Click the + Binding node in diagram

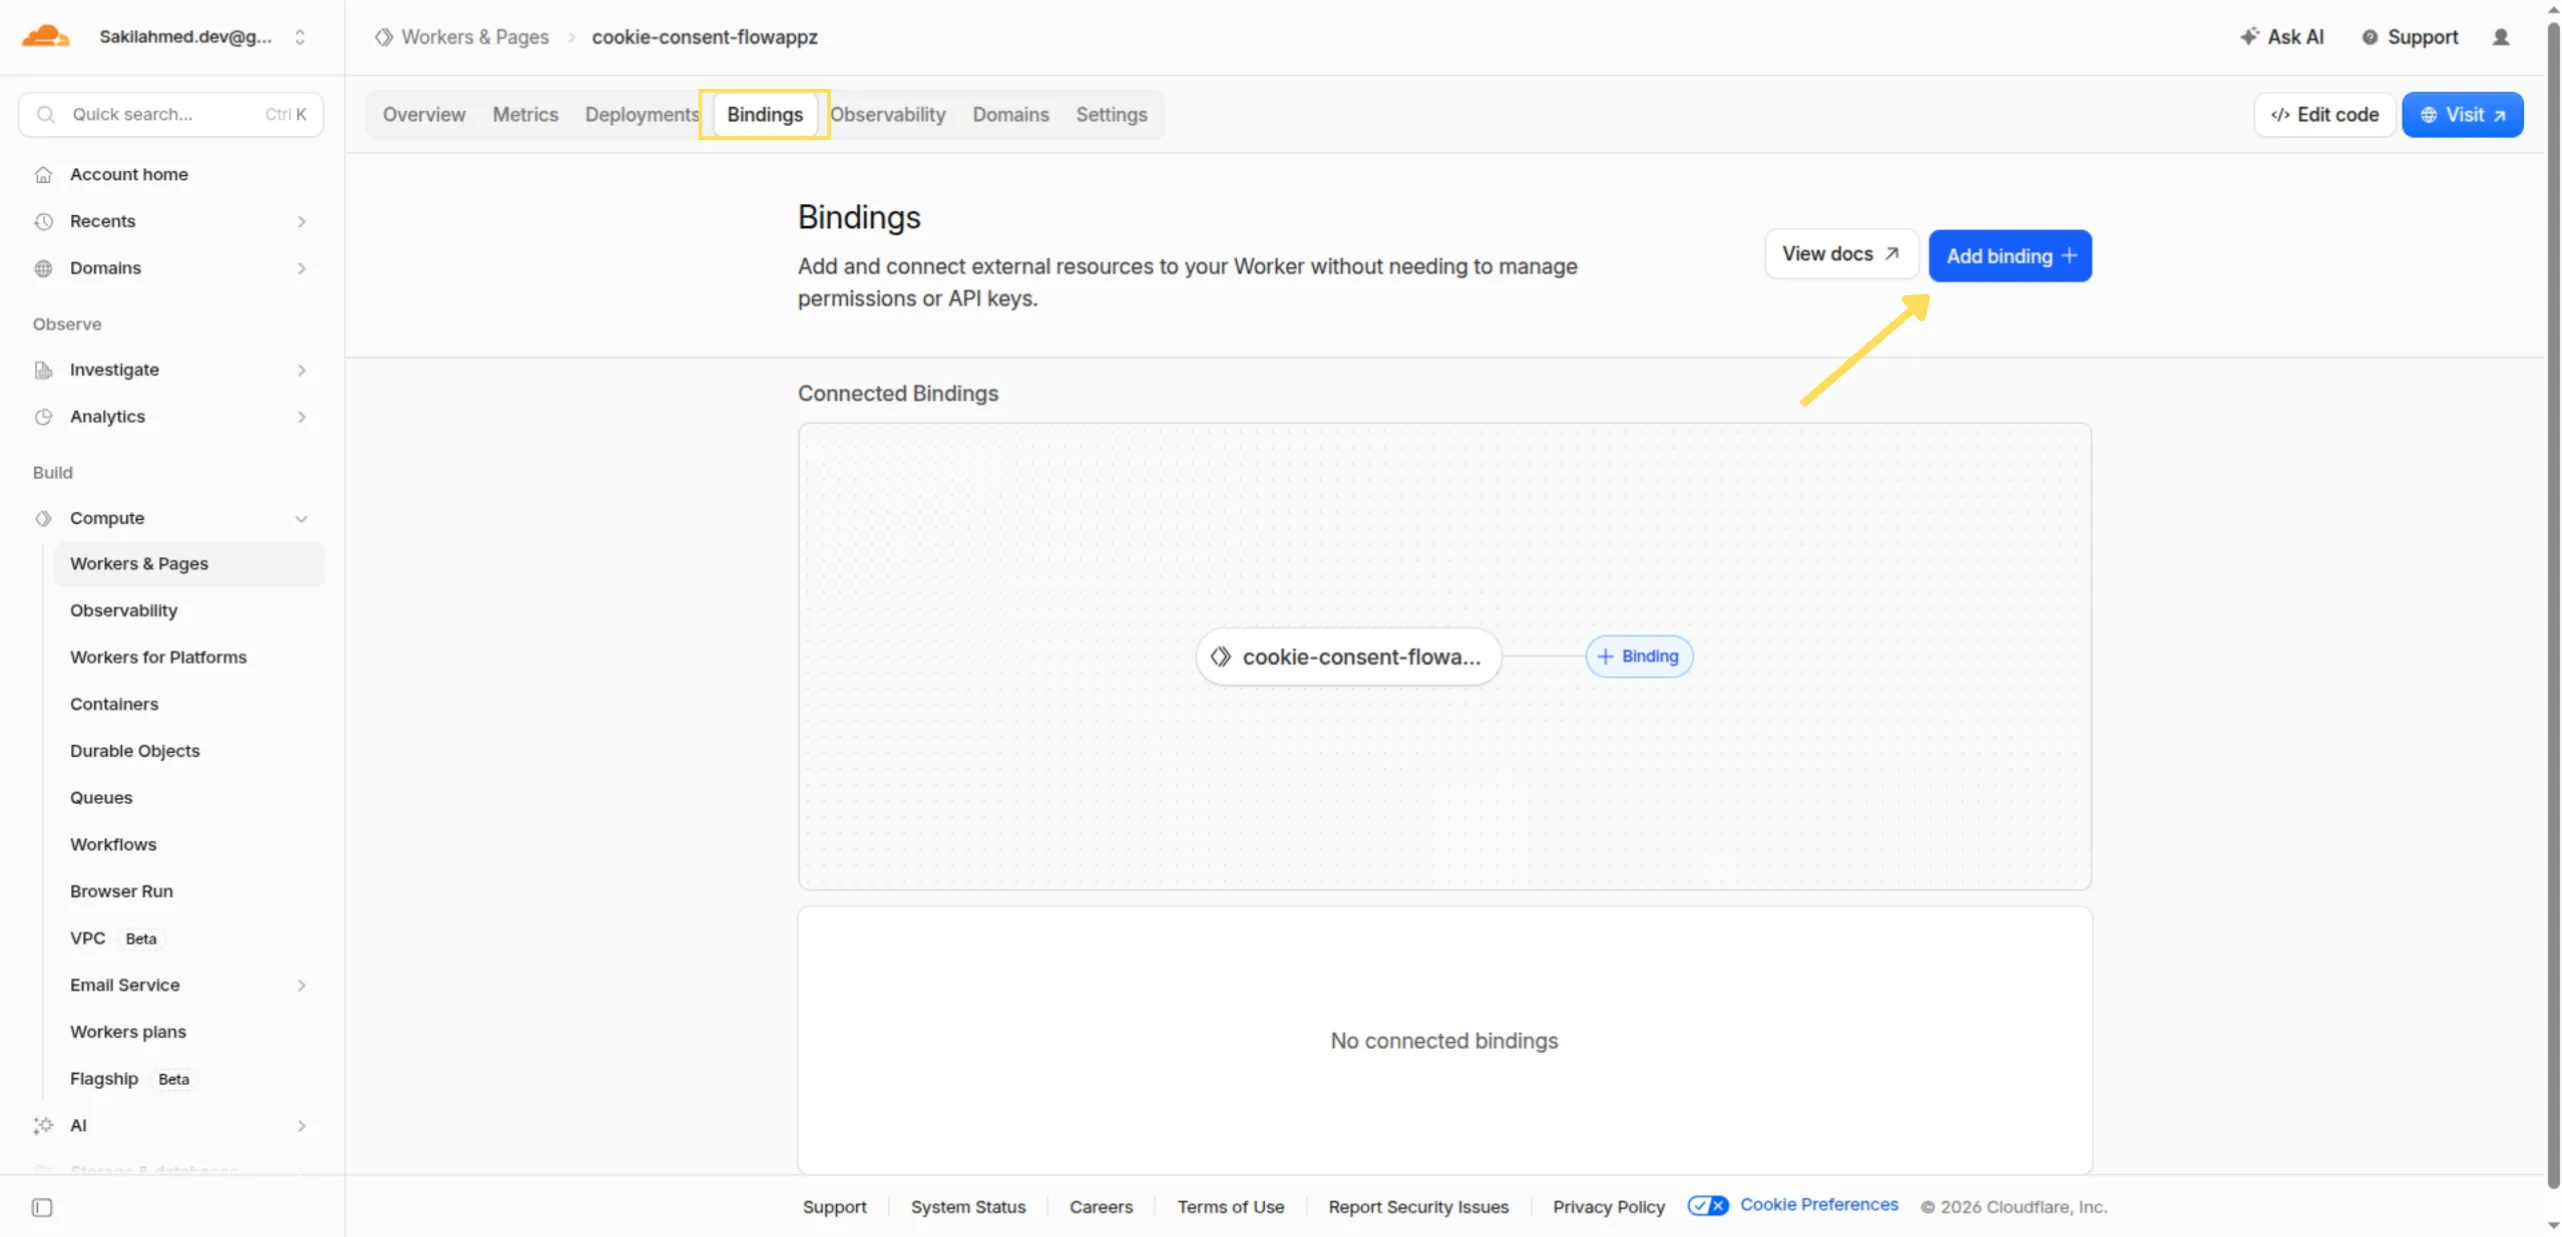tap(1639, 657)
